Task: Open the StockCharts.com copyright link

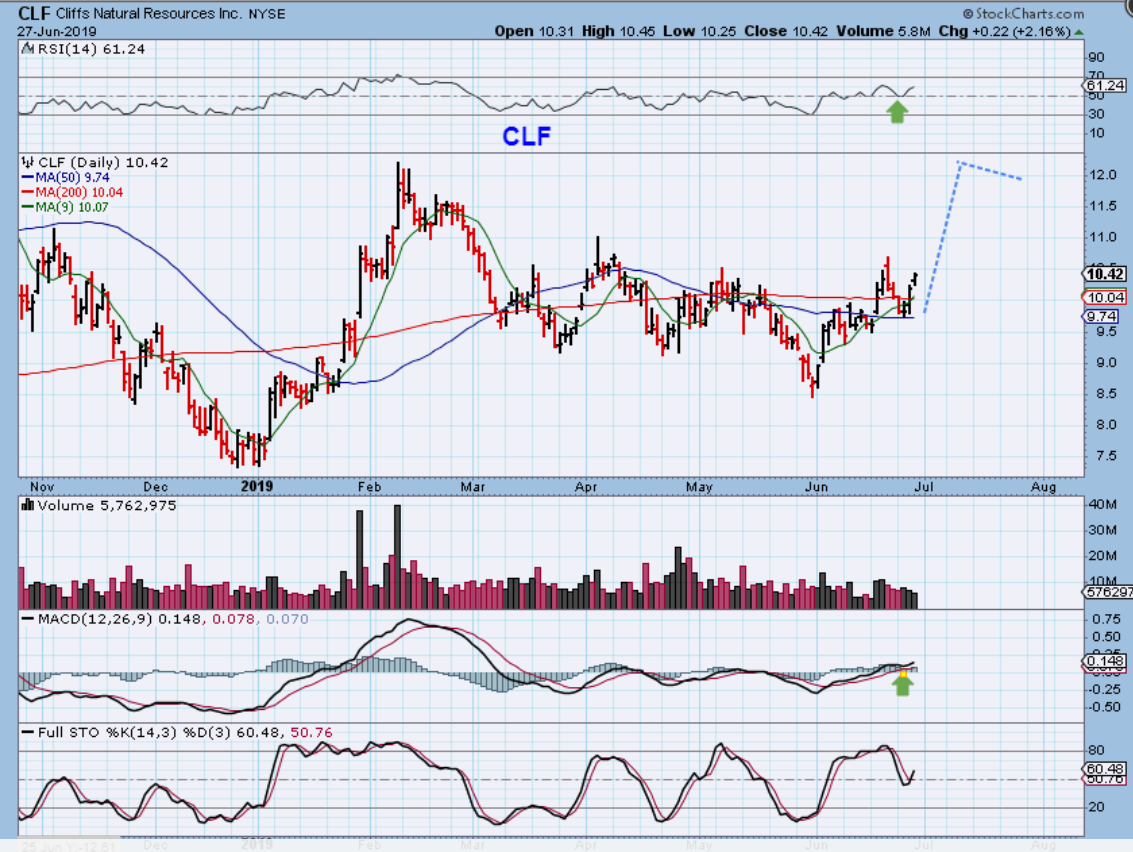Action: (1023, 14)
